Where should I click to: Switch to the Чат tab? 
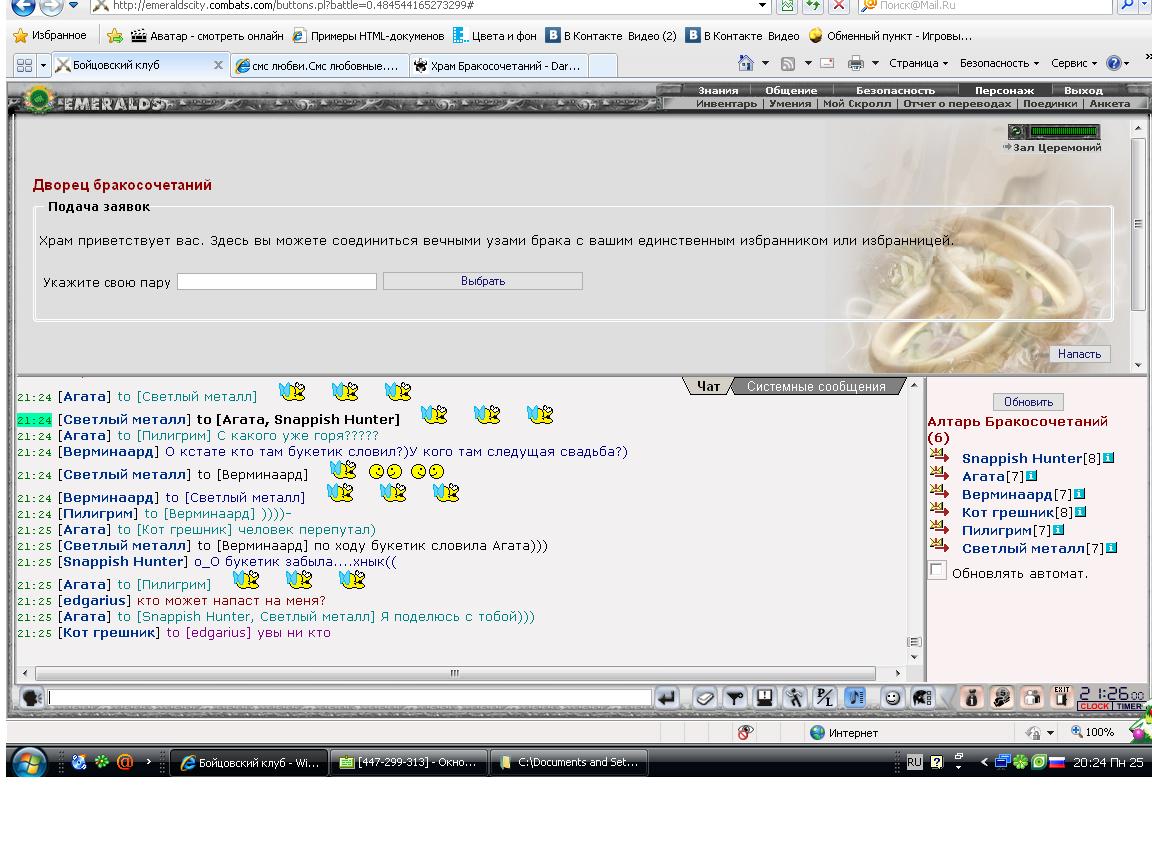pos(708,386)
